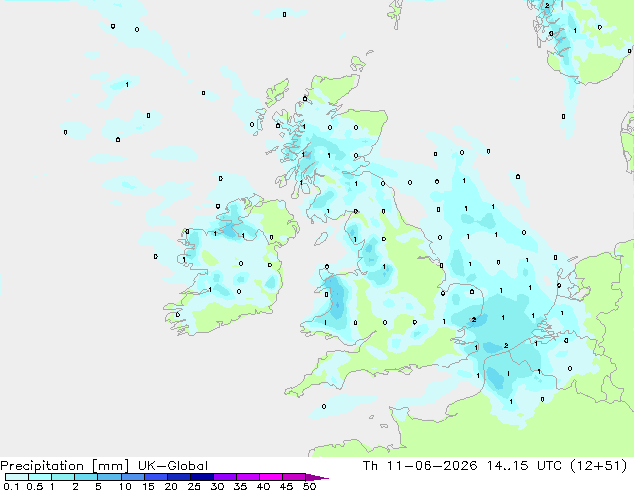634x490 pixels.
Task: Select the 10 to 15 mm blue swatch
Action: coord(132,477)
